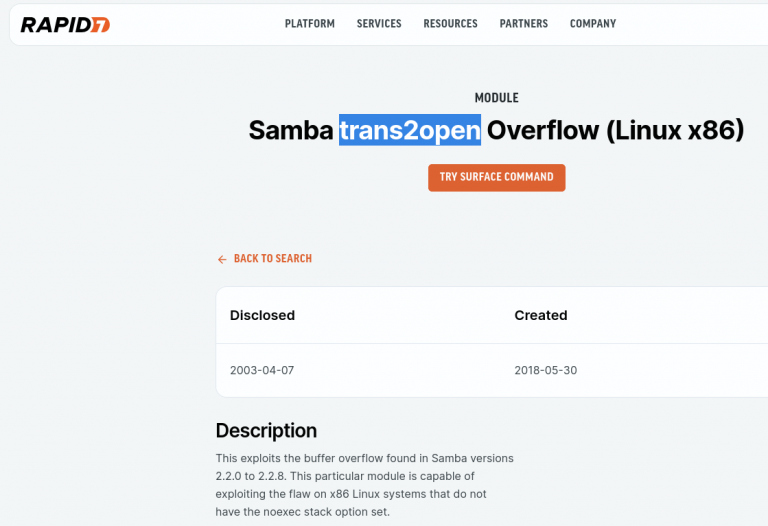This screenshot has height=526, width=768.
Task: Click the Rapid7 logo
Action: [65, 24]
